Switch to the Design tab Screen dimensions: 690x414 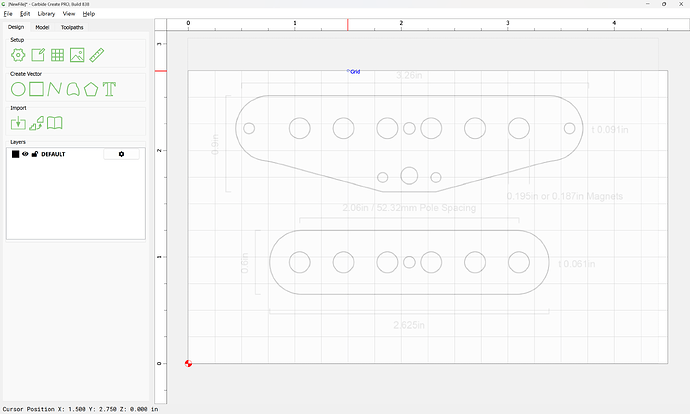pyautogui.click(x=16, y=27)
